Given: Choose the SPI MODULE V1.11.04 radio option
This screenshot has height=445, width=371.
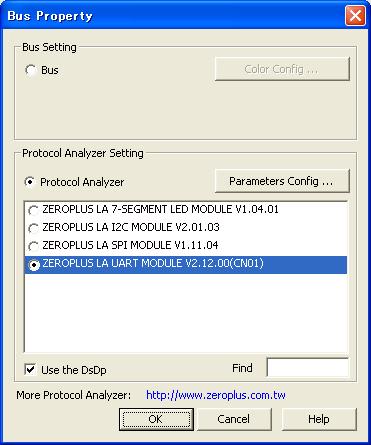Looking at the screenshot, I should pos(33,246).
